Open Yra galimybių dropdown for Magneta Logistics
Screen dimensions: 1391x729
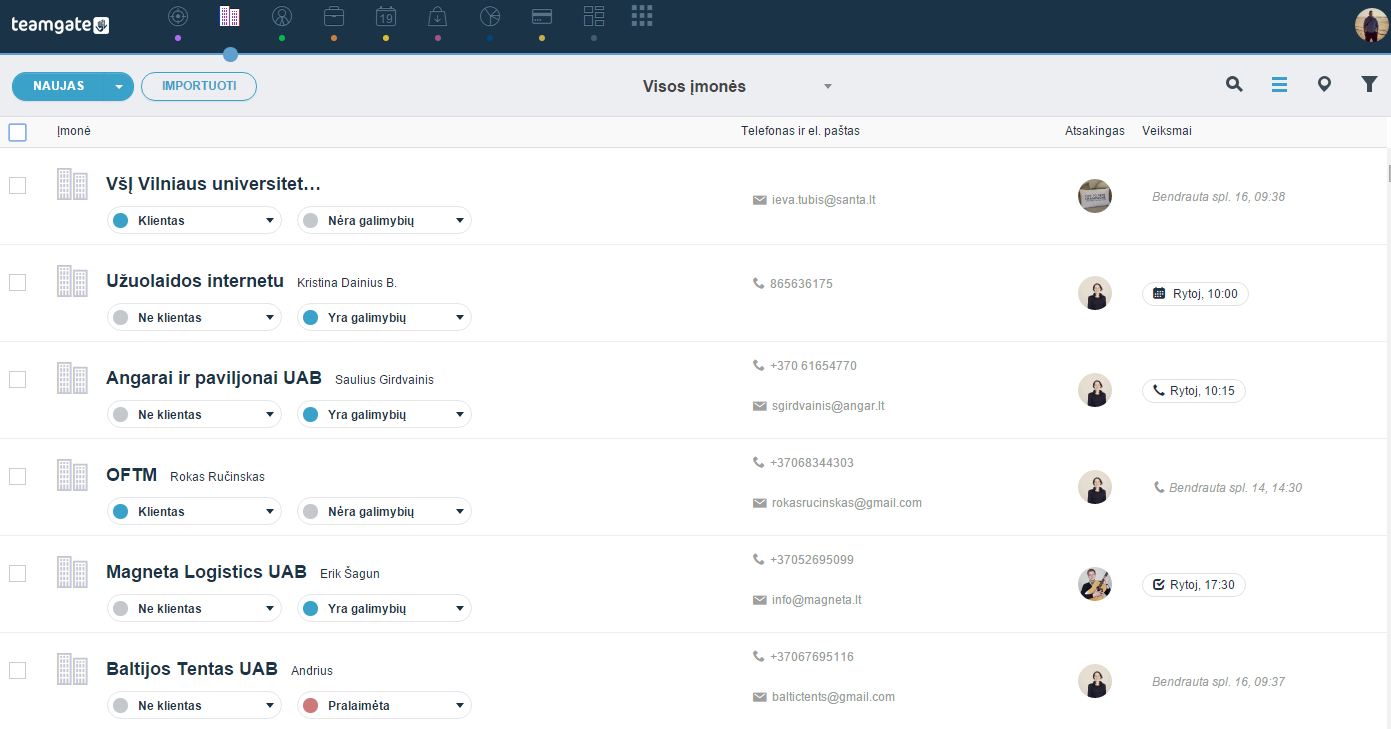coord(384,608)
